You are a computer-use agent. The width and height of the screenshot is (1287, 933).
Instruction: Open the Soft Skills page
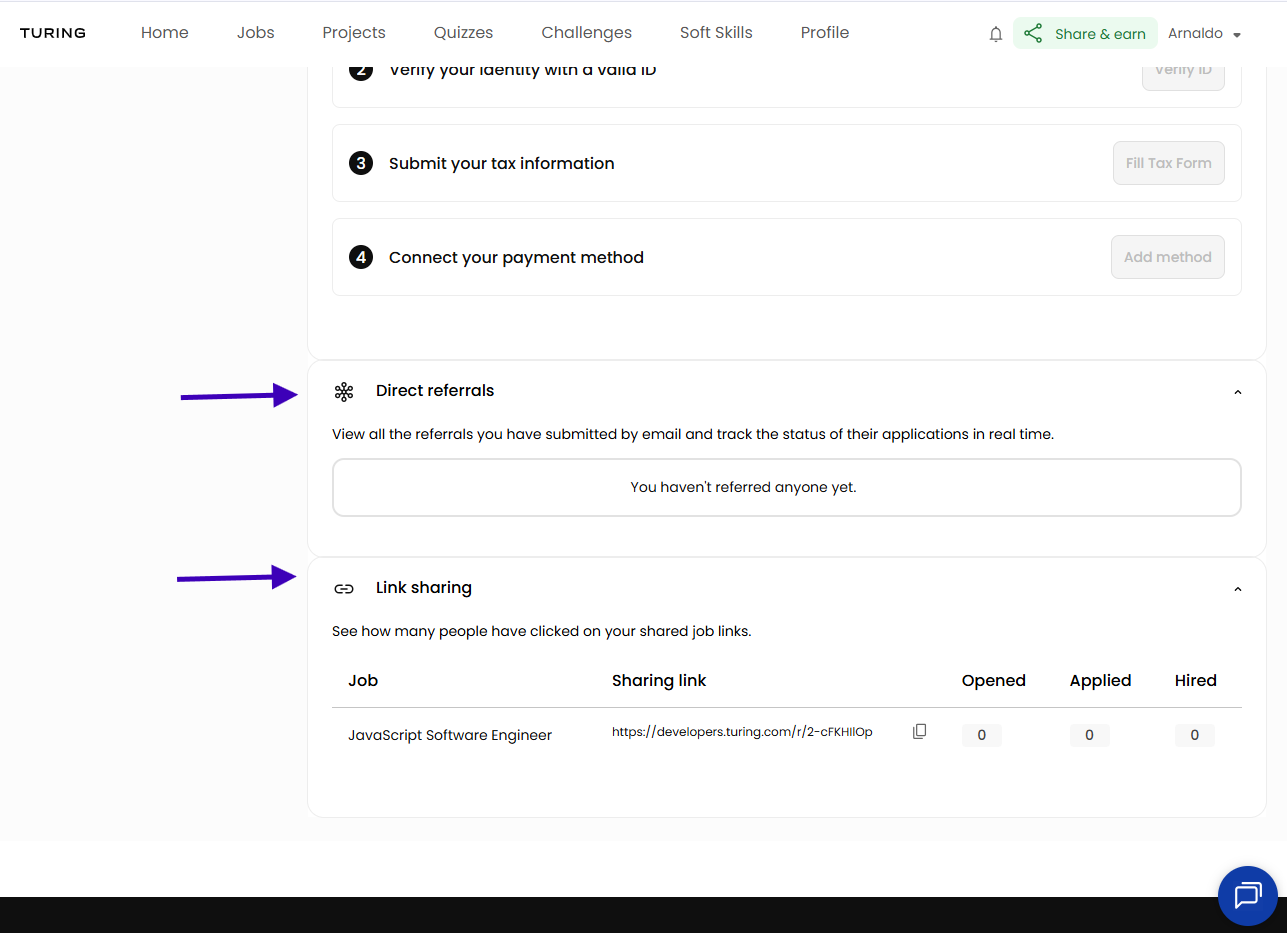pos(715,32)
